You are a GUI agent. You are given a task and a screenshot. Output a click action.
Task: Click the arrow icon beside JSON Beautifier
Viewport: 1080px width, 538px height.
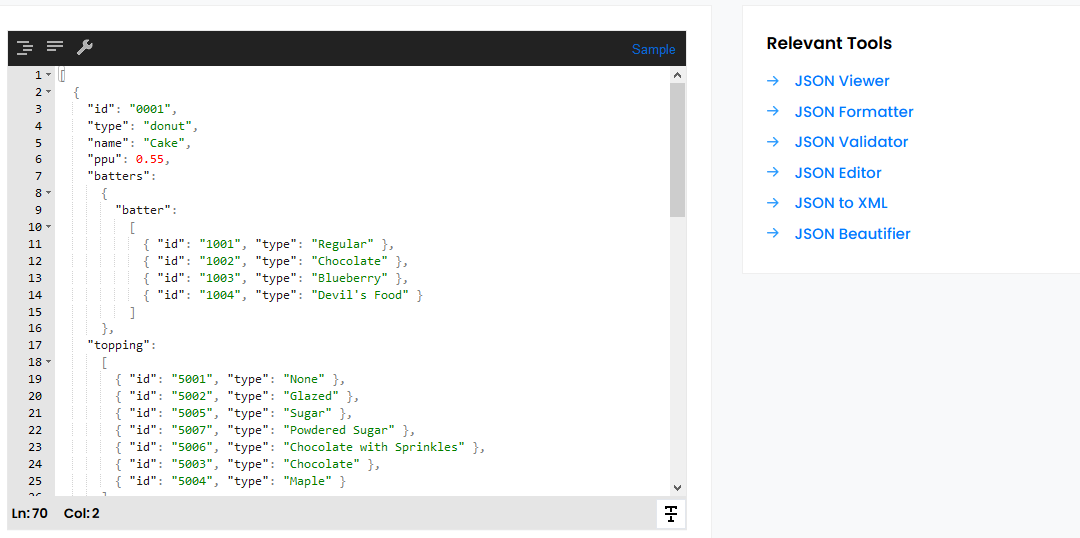tap(773, 234)
